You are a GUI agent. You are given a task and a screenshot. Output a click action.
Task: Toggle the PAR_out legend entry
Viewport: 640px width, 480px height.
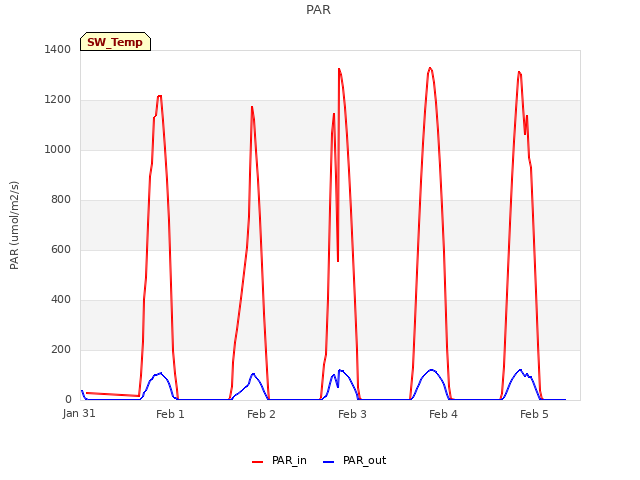click(354, 461)
